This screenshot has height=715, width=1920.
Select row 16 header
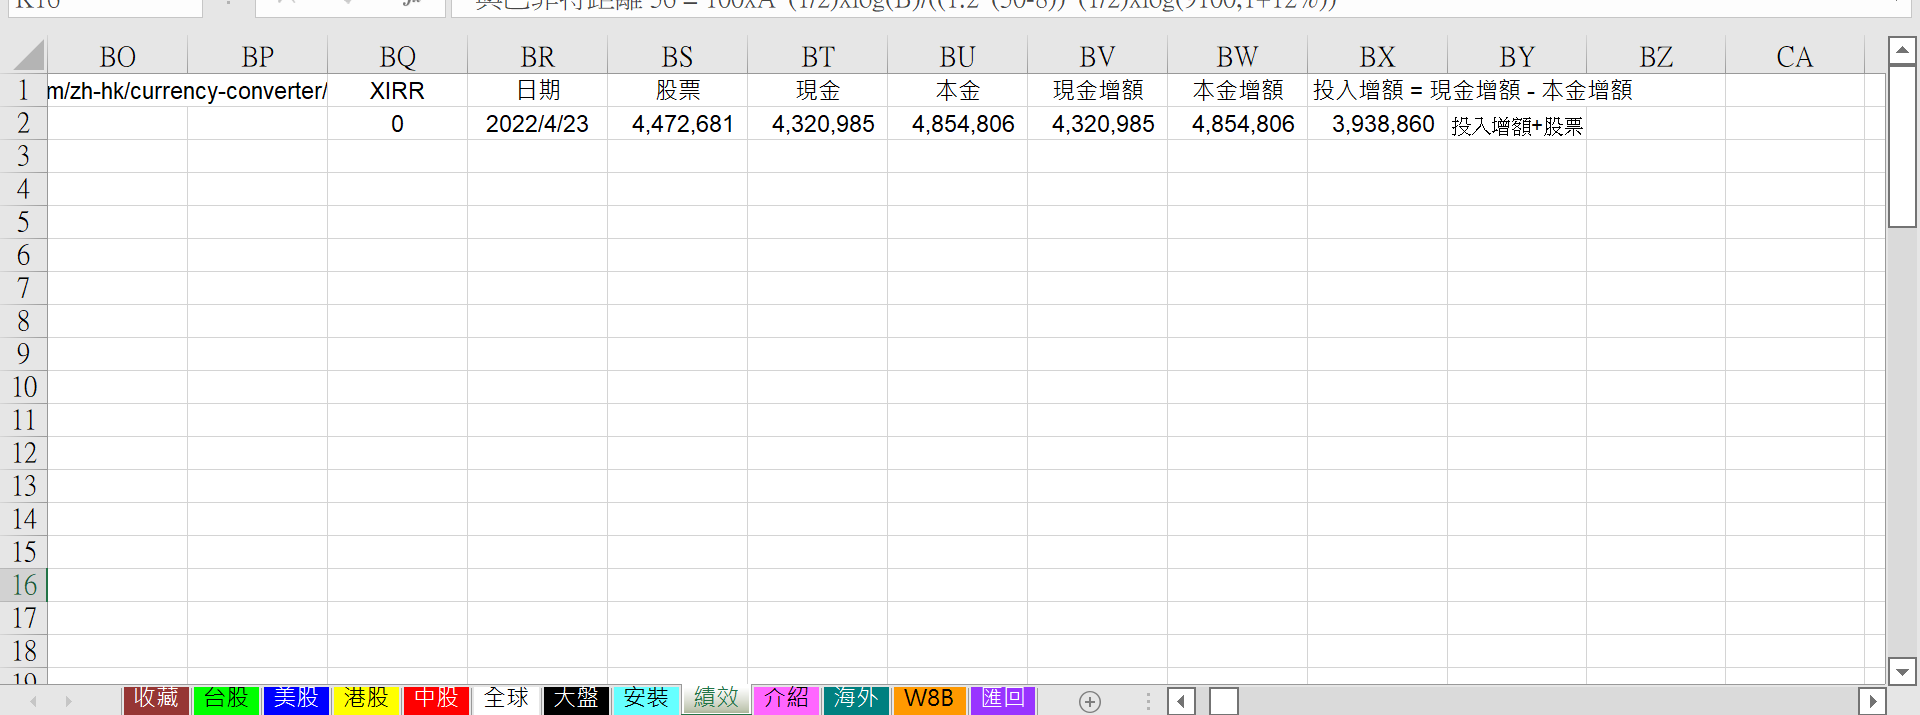(x=24, y=585)
